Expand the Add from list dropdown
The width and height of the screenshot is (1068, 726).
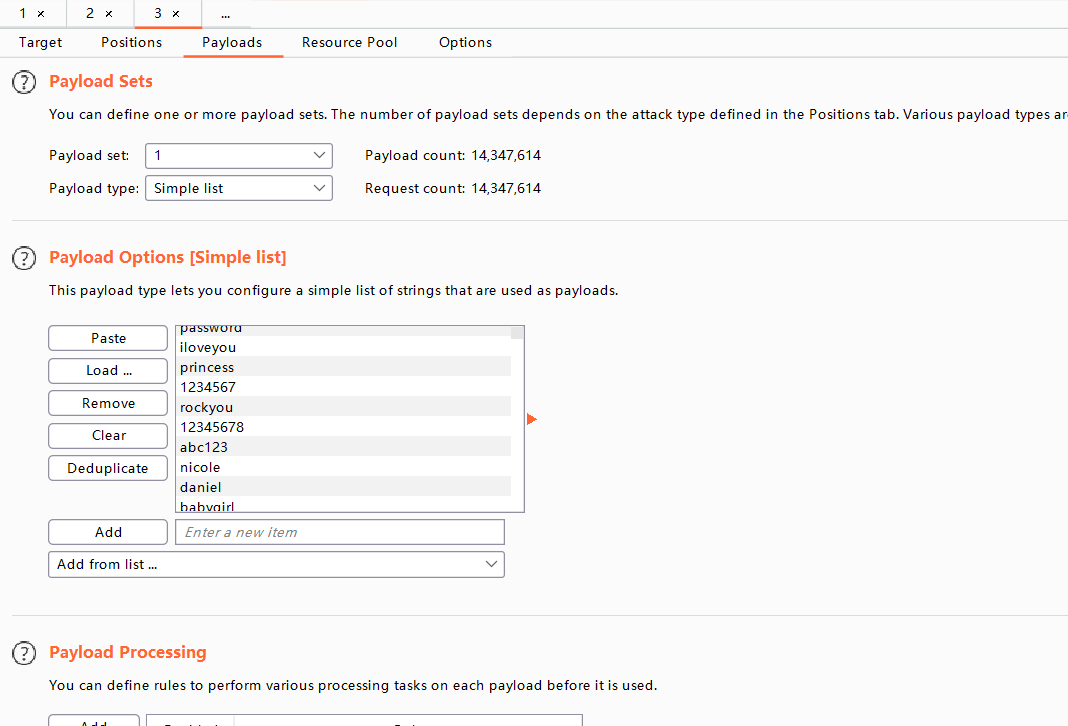276,564
